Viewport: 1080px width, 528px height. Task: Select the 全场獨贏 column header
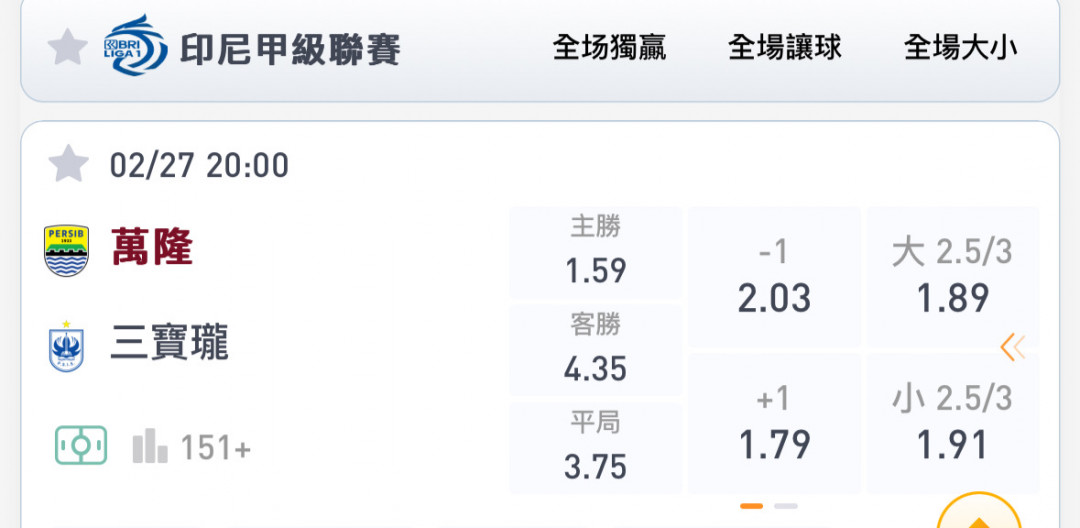(x=610, y=48)
